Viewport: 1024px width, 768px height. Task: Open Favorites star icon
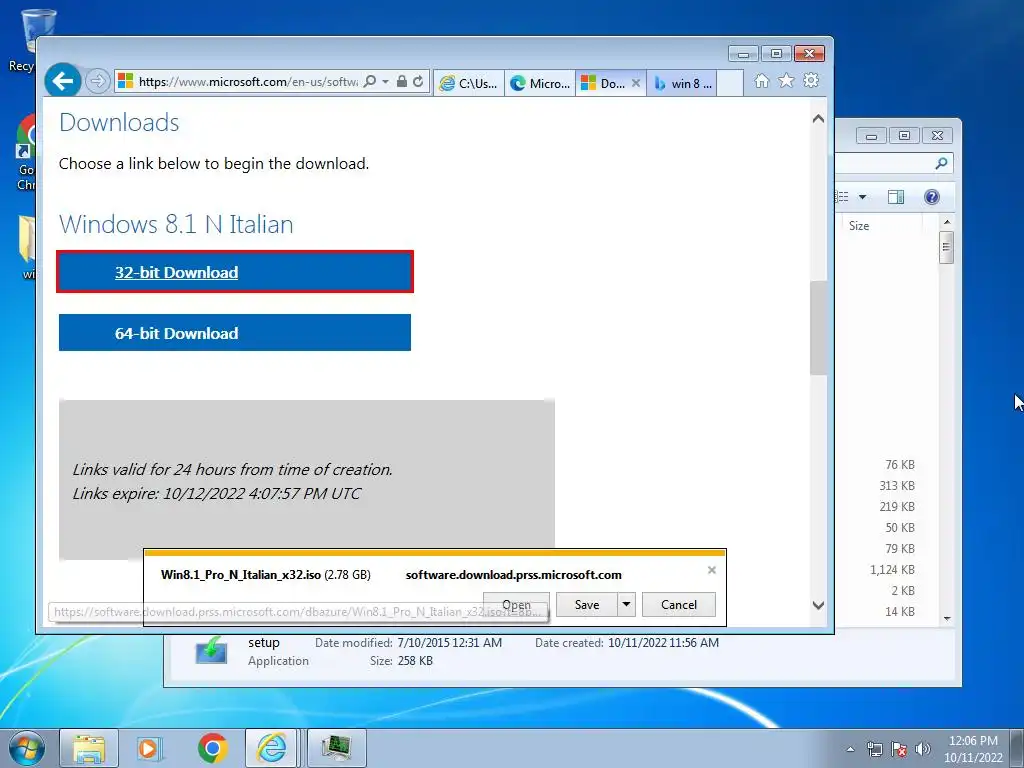(x=786, y=80)
